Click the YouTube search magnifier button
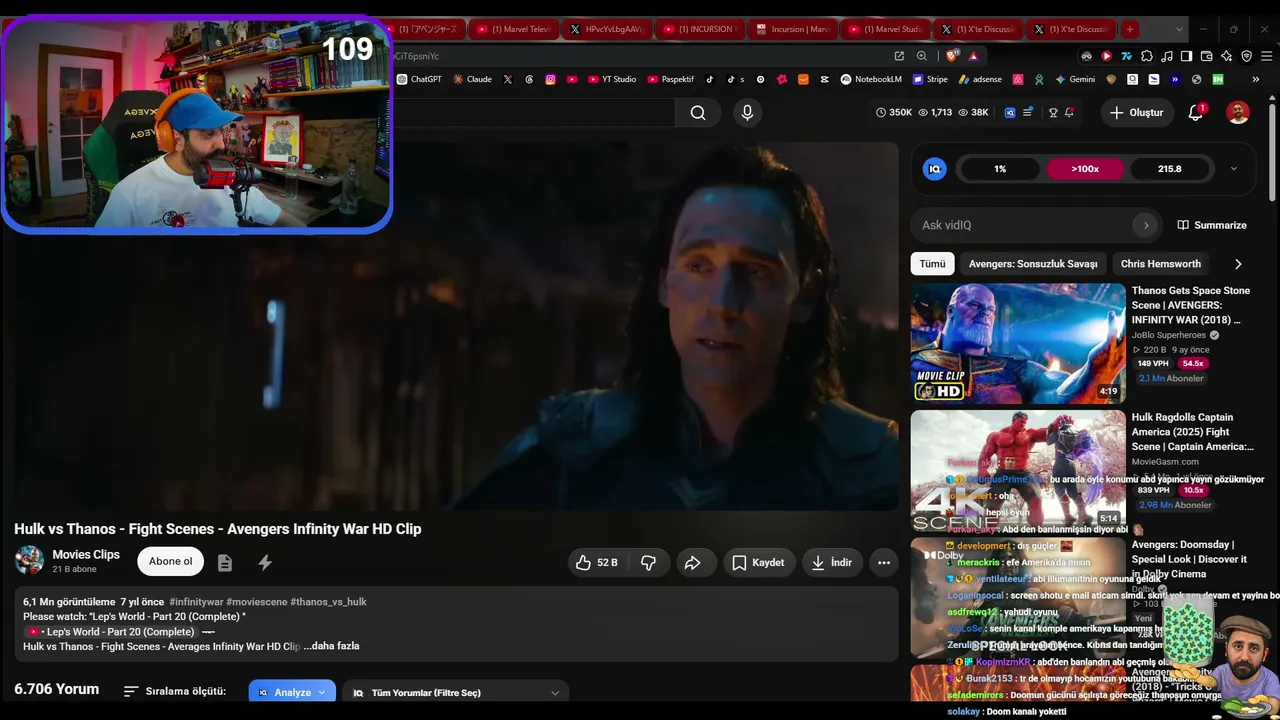 click(698, 113)
